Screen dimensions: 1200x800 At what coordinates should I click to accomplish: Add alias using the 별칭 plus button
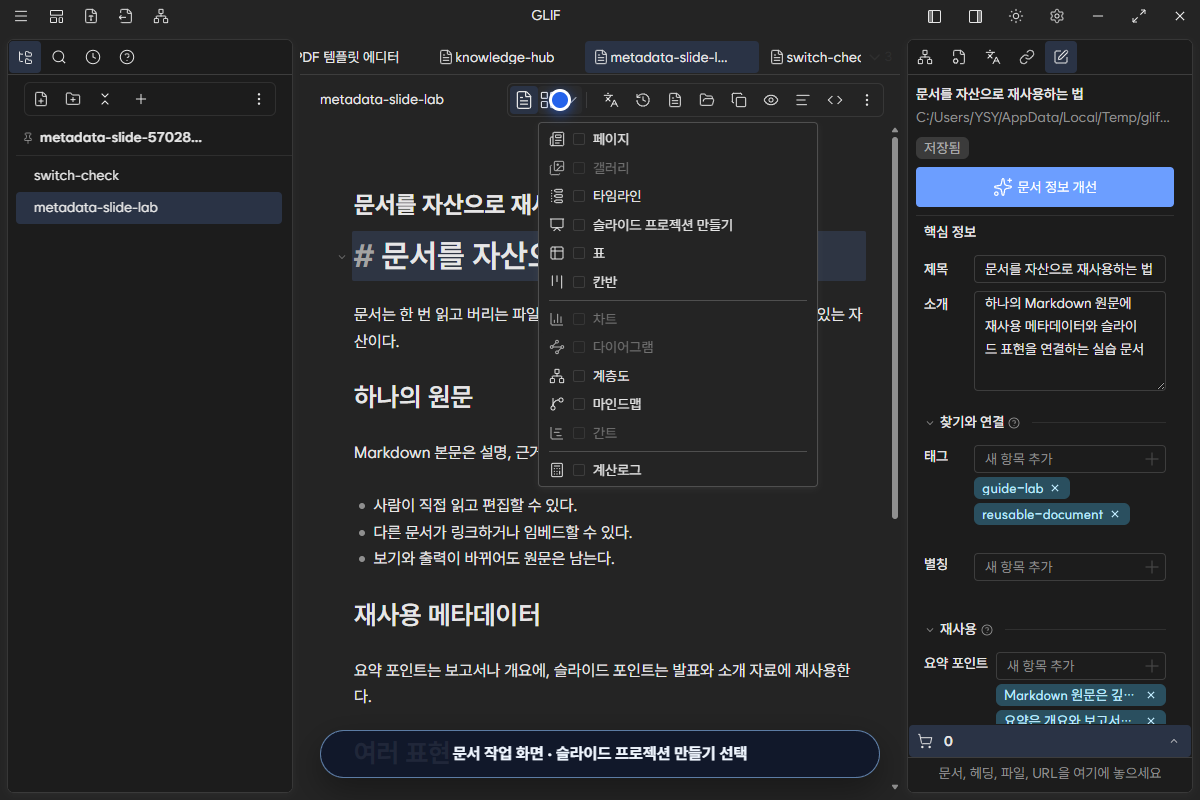1152,567
